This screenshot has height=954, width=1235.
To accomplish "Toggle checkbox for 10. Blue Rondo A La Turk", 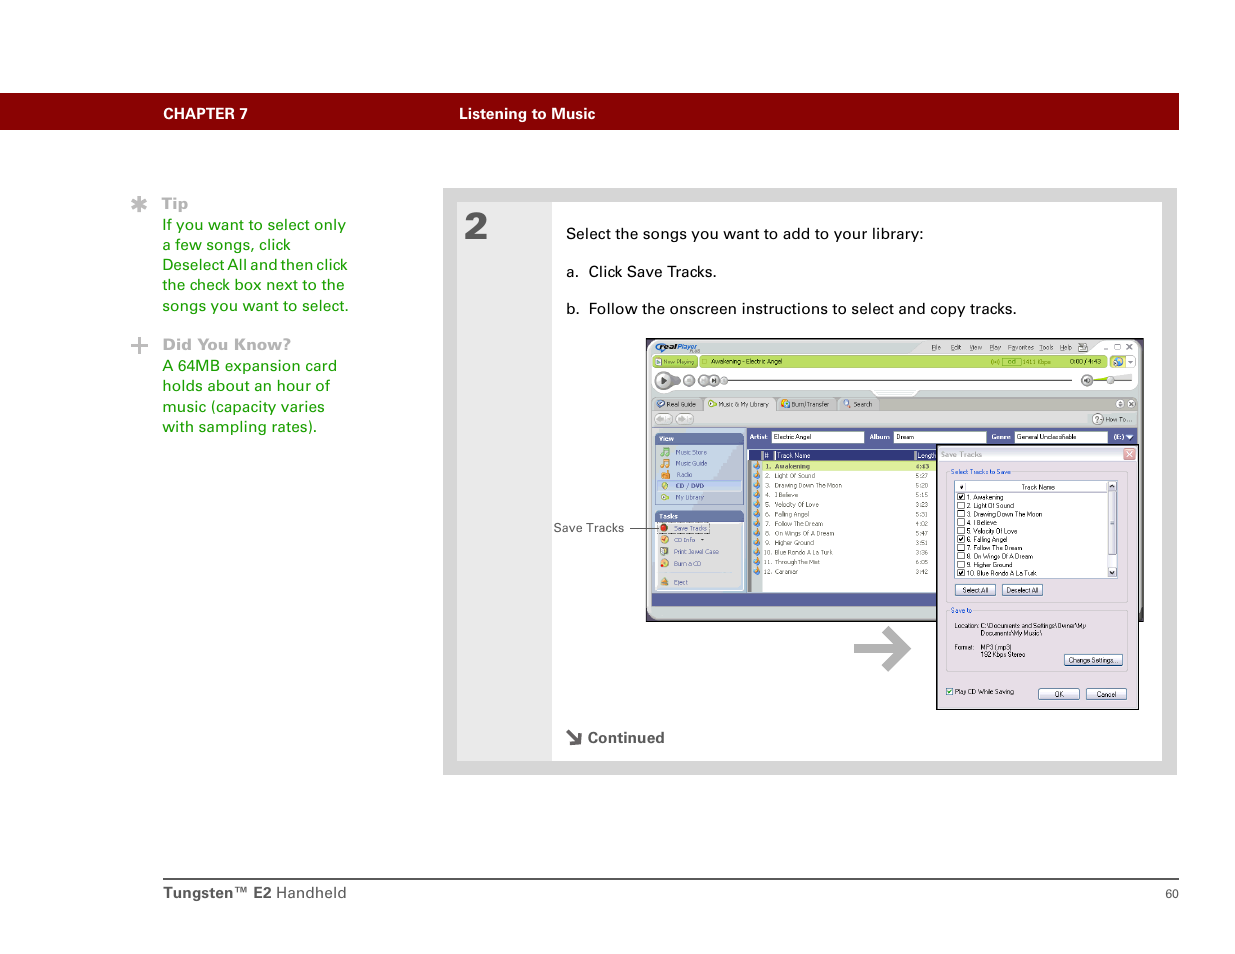I will point(961,573).
